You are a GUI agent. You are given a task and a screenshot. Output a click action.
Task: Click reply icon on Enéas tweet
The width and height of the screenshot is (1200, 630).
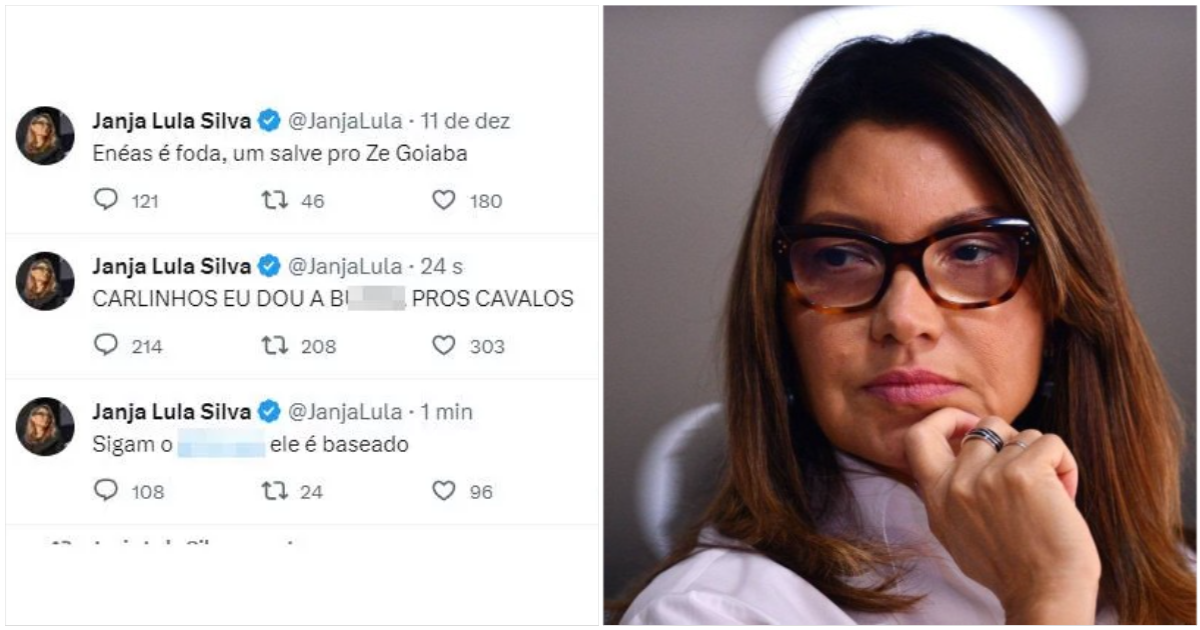[106, 200]
